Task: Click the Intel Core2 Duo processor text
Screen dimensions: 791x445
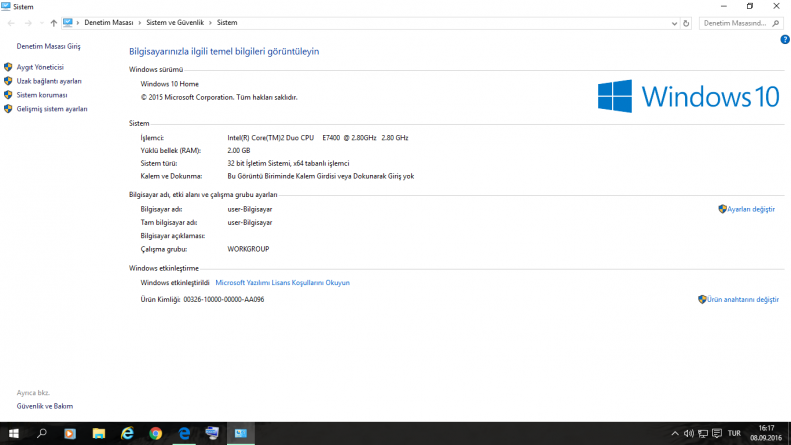Action: click(318, 138)
